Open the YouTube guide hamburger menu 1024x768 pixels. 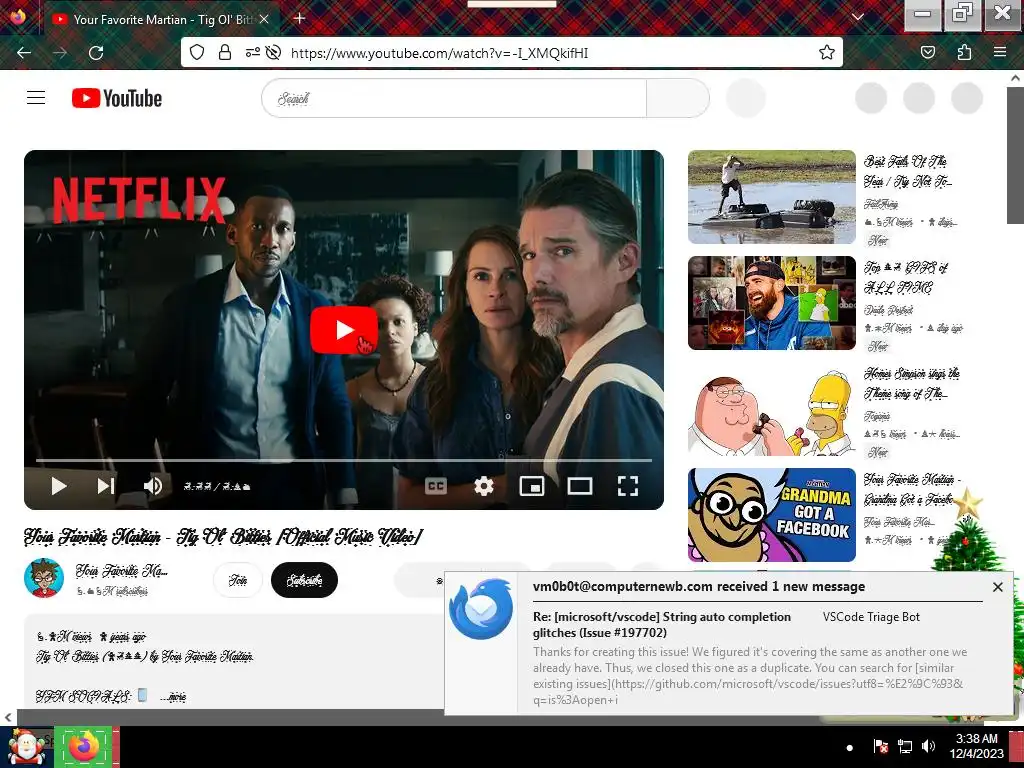(36, 98)
